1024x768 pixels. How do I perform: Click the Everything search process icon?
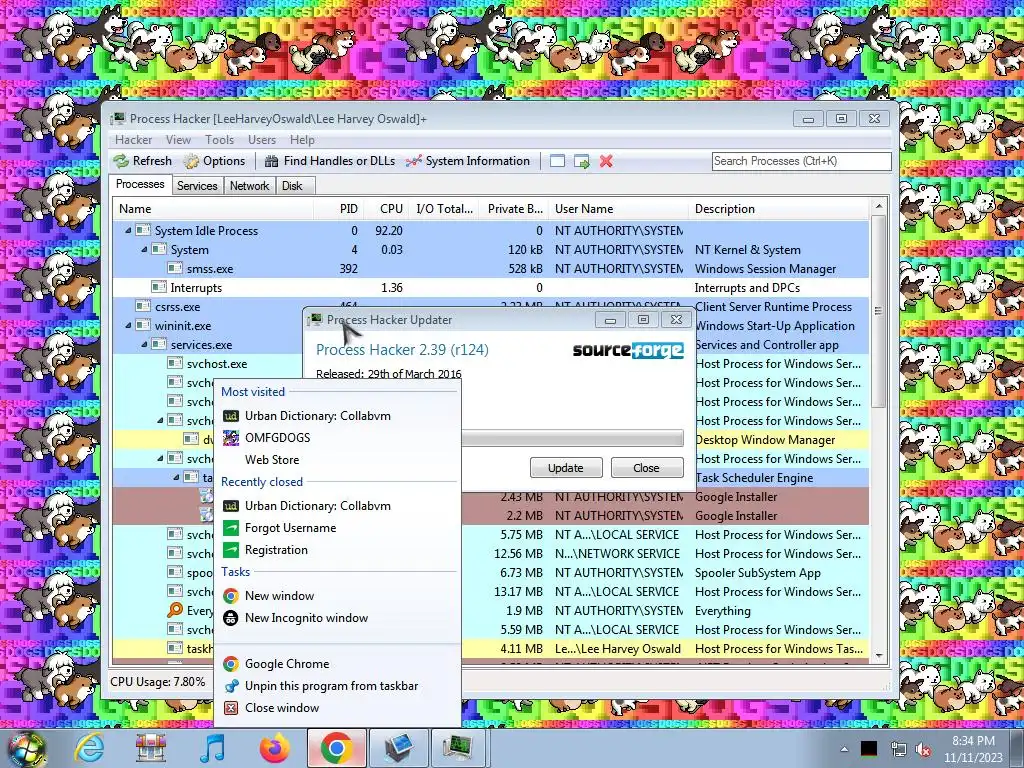coord(174,610)
